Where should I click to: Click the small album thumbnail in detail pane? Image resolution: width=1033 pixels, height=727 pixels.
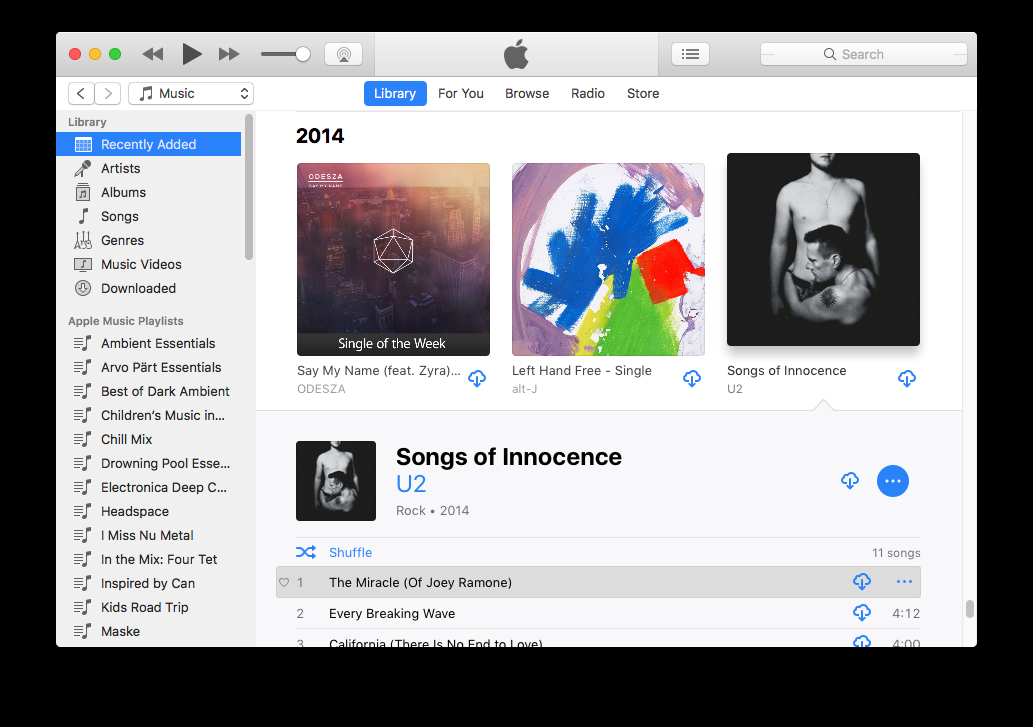(x=336, y=481)
